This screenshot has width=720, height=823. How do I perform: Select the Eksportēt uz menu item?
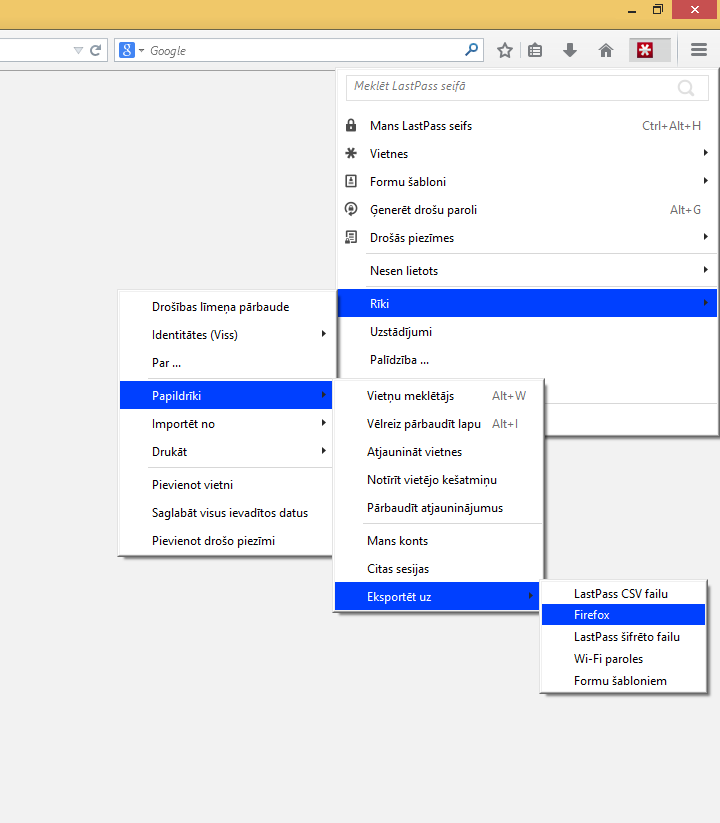coord(438,596)
